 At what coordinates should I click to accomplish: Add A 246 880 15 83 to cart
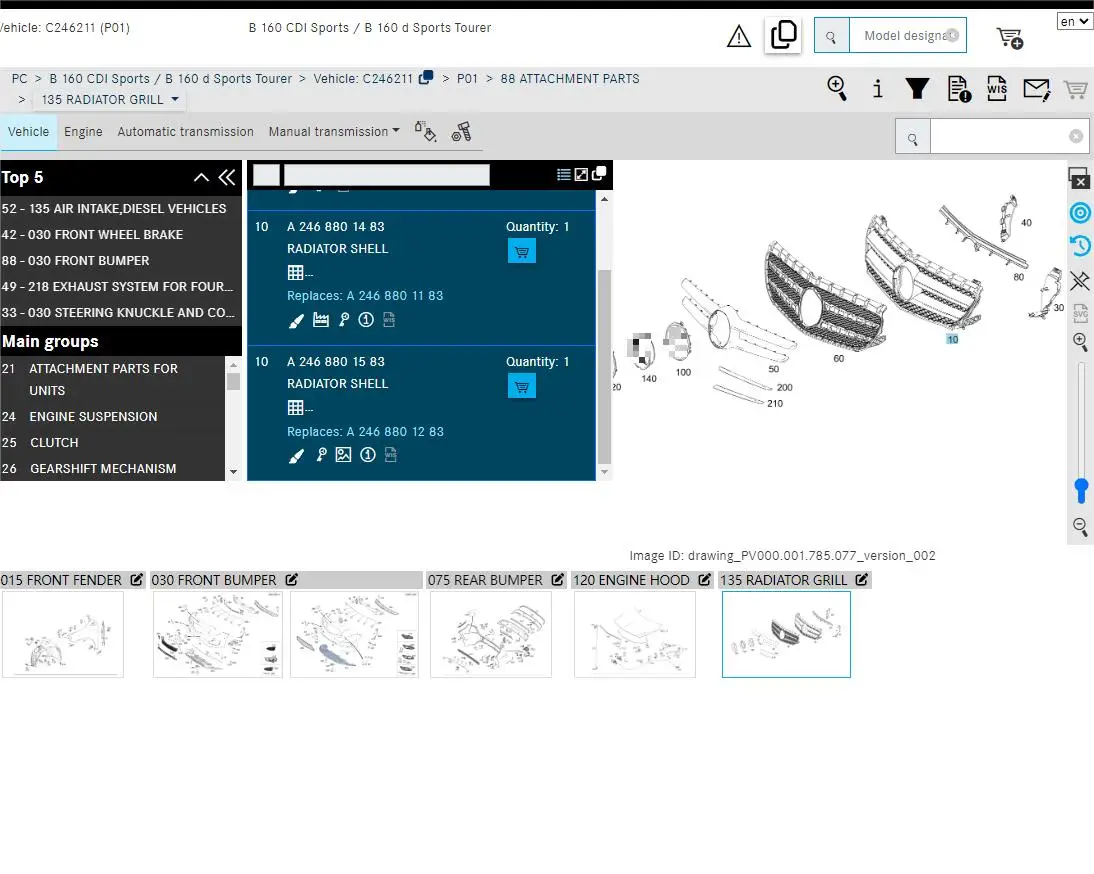522,386
